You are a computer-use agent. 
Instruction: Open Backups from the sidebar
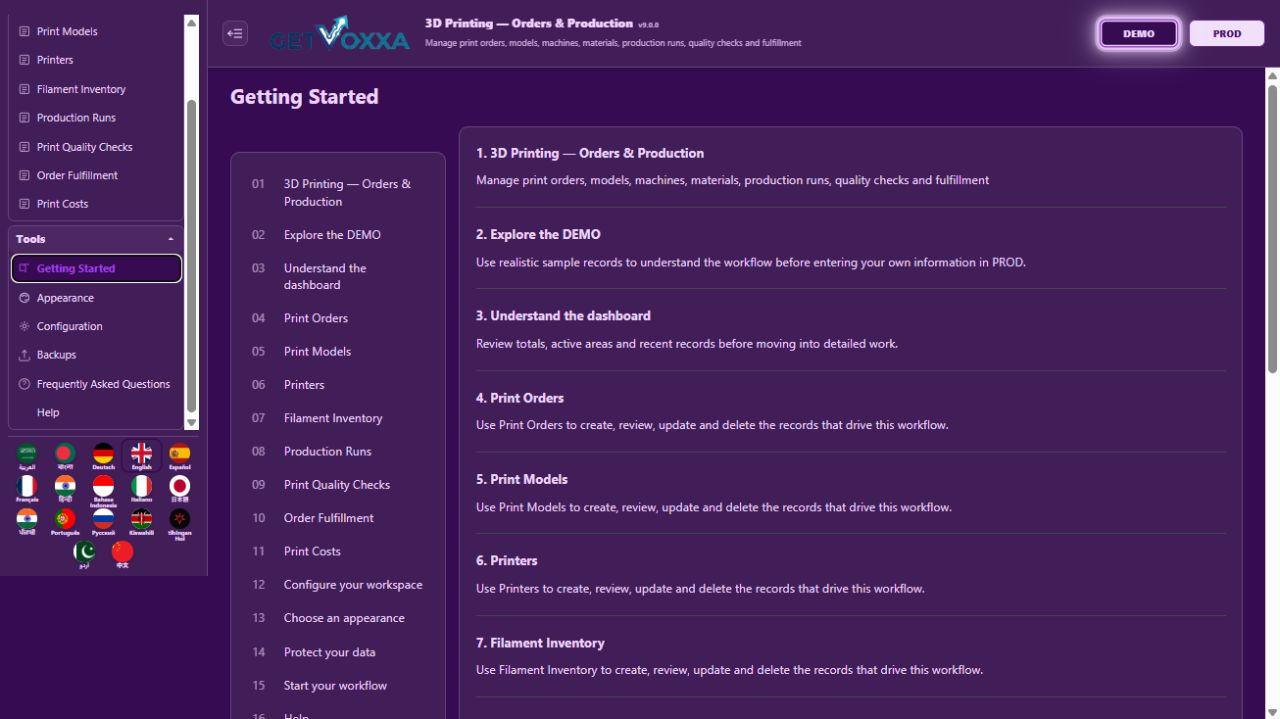pos(96,355)
